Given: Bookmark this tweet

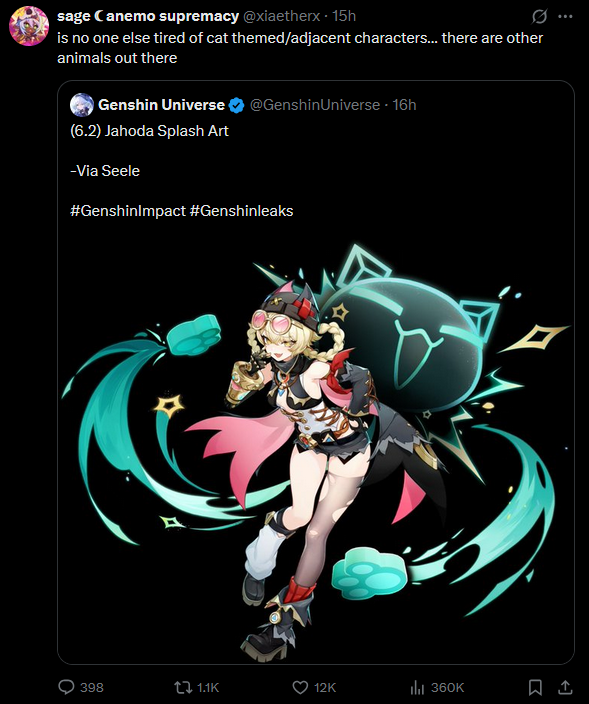Looking at the screenshot, I should (x=535, y=687).
